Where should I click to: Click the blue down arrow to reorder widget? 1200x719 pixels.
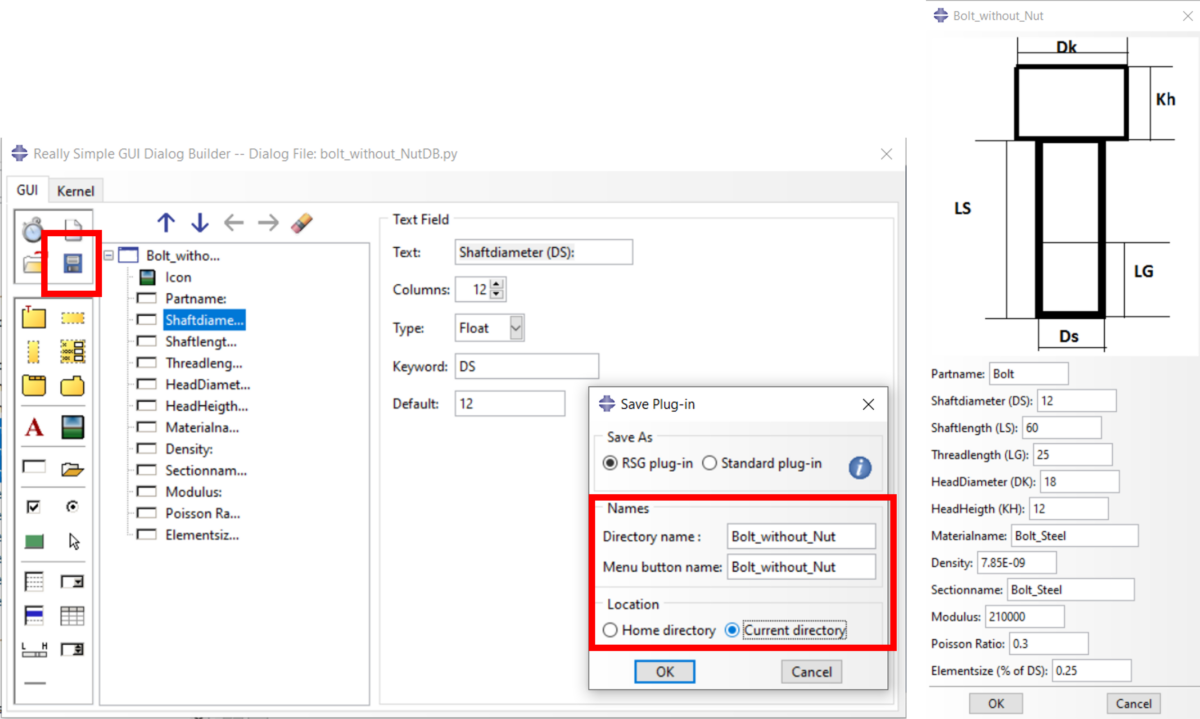point(200,222)
